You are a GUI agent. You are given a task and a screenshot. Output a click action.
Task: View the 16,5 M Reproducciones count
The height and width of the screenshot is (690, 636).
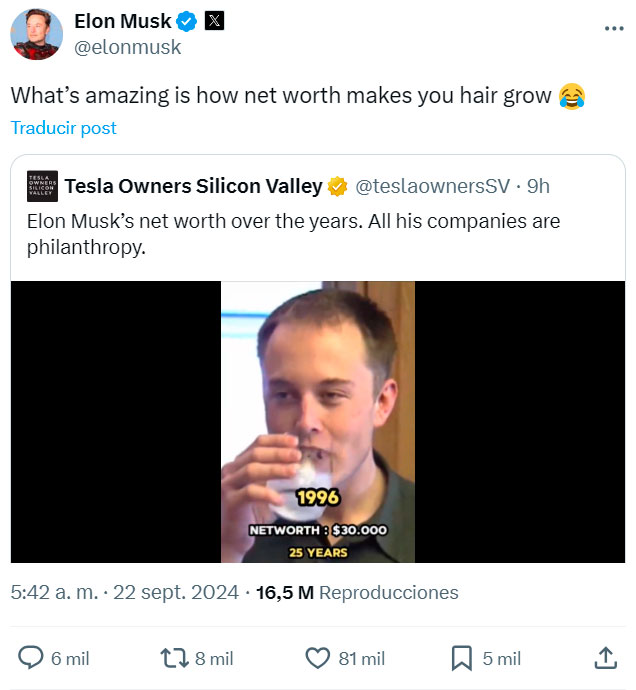pos(357,592)
